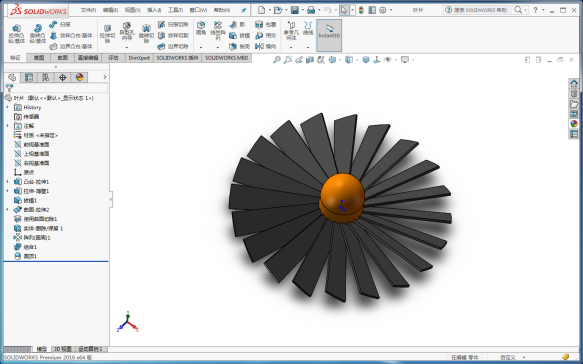The height and width of the screenshot is (364, 583).
Task: Select the 线性阵列 linear pattern tool
Action: (218, 30)
